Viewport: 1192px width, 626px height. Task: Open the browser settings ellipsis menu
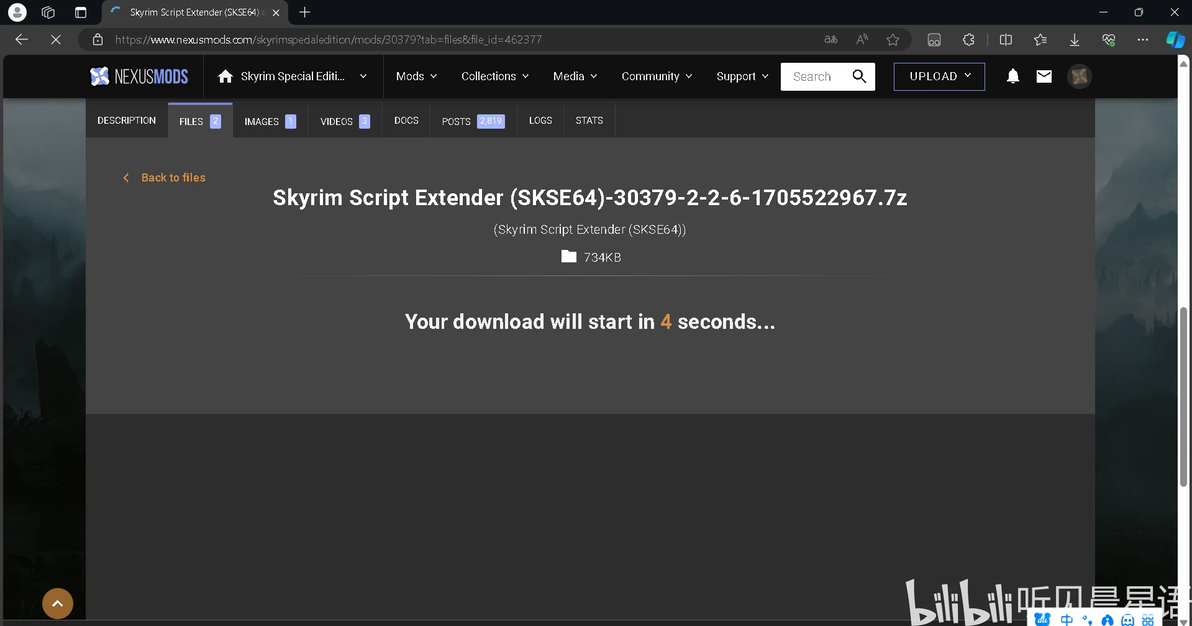(x=1143, y=40)
